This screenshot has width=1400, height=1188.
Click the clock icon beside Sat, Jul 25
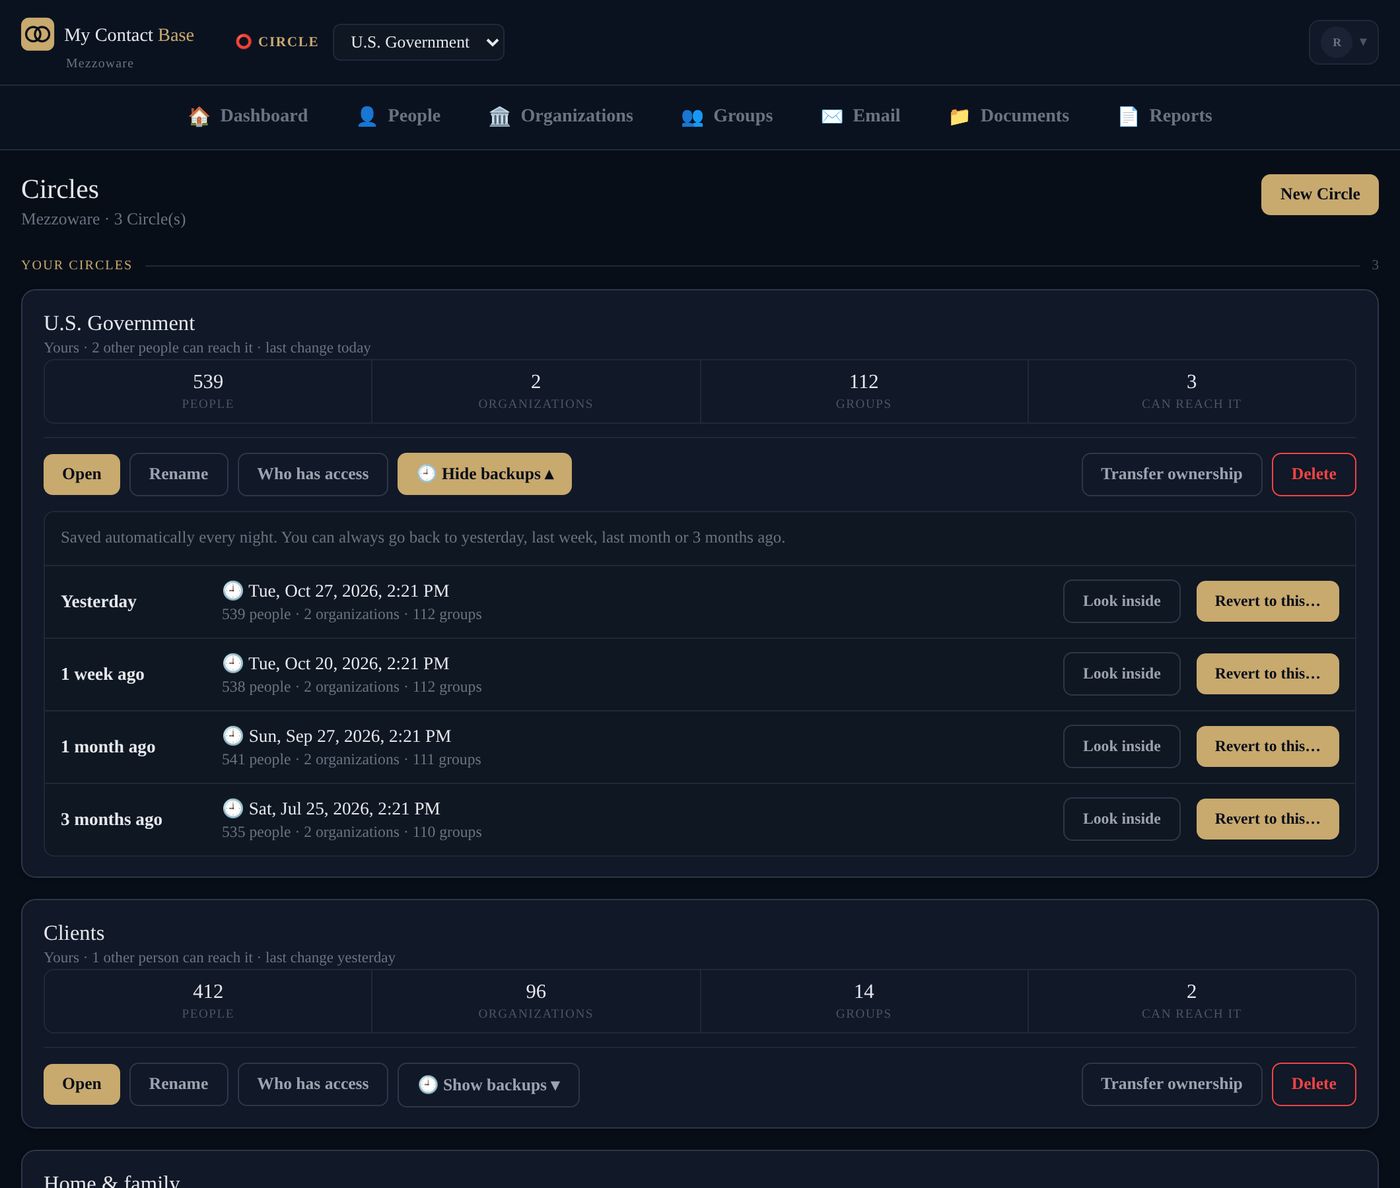pos(233,808)
